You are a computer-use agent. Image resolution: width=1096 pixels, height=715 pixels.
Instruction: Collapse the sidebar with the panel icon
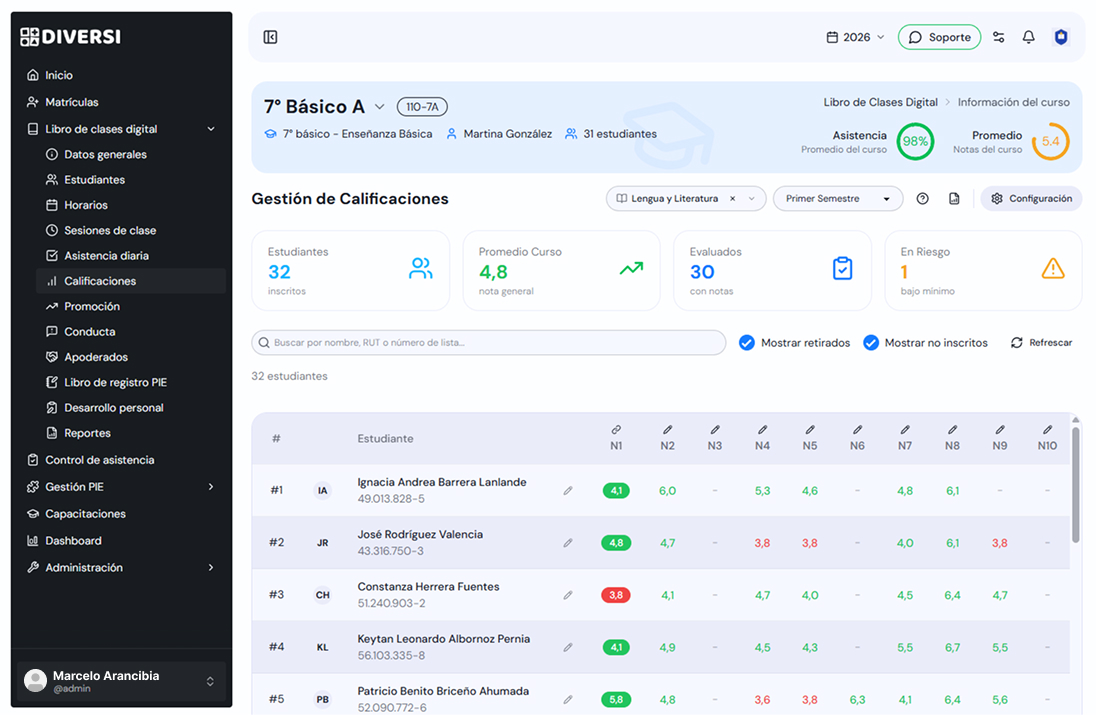pos(271,37)
